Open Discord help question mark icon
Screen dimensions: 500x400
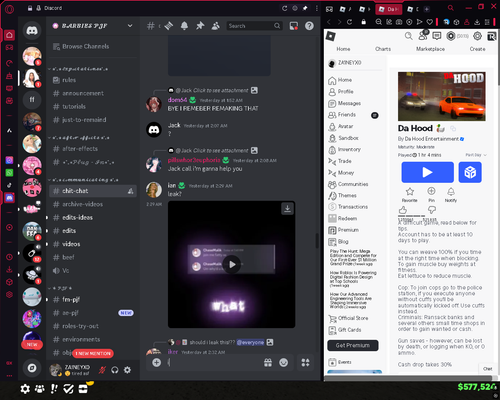click(309, 26)
